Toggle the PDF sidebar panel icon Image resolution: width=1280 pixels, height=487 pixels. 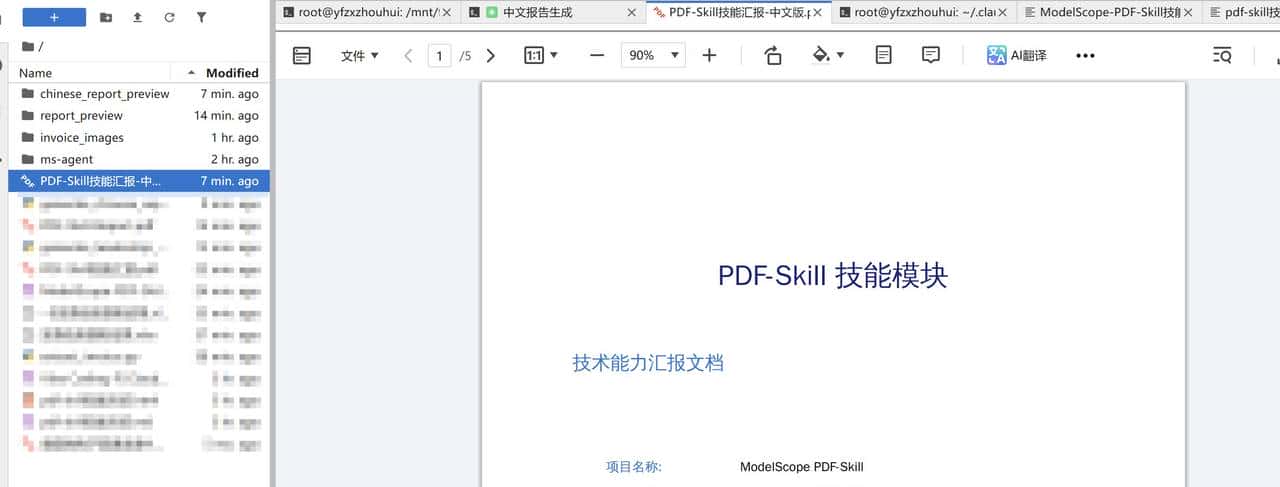(x=302, y=56)
